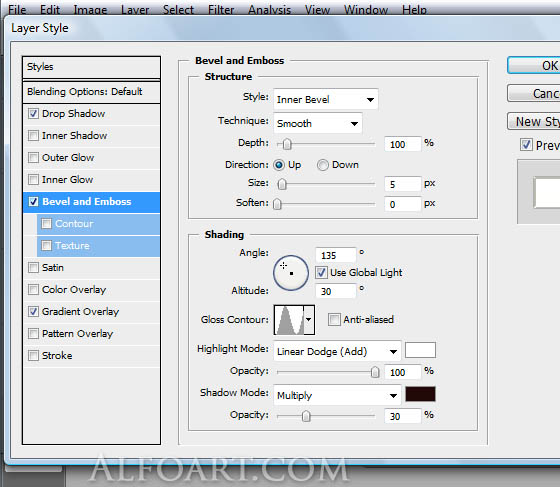Open the Highlight Mode Linear Dodge dropdown
Screen dimensions: 560x487
(x=337, y=351)
